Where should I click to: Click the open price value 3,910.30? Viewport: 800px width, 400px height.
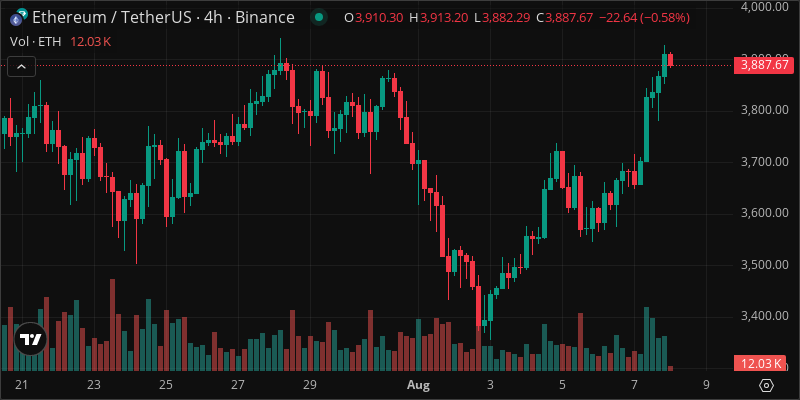click(380, 18)
